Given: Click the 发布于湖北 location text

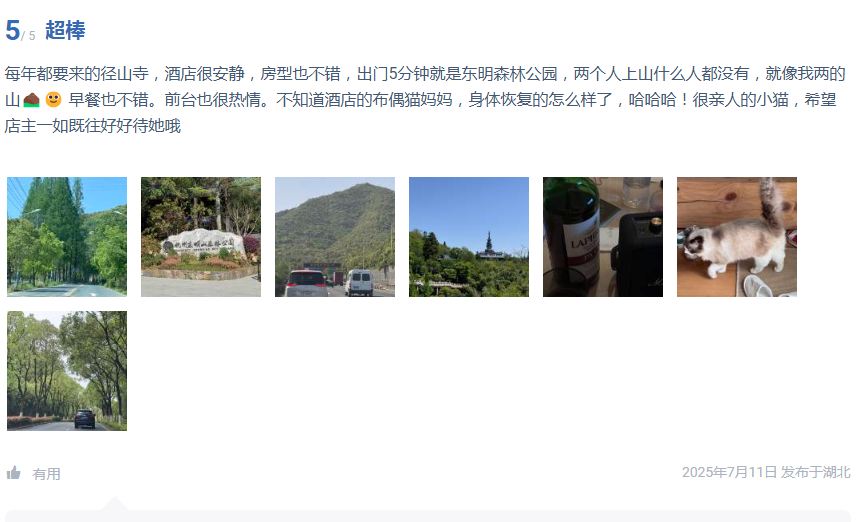Looking at the screenshot, I should point(816,472).
